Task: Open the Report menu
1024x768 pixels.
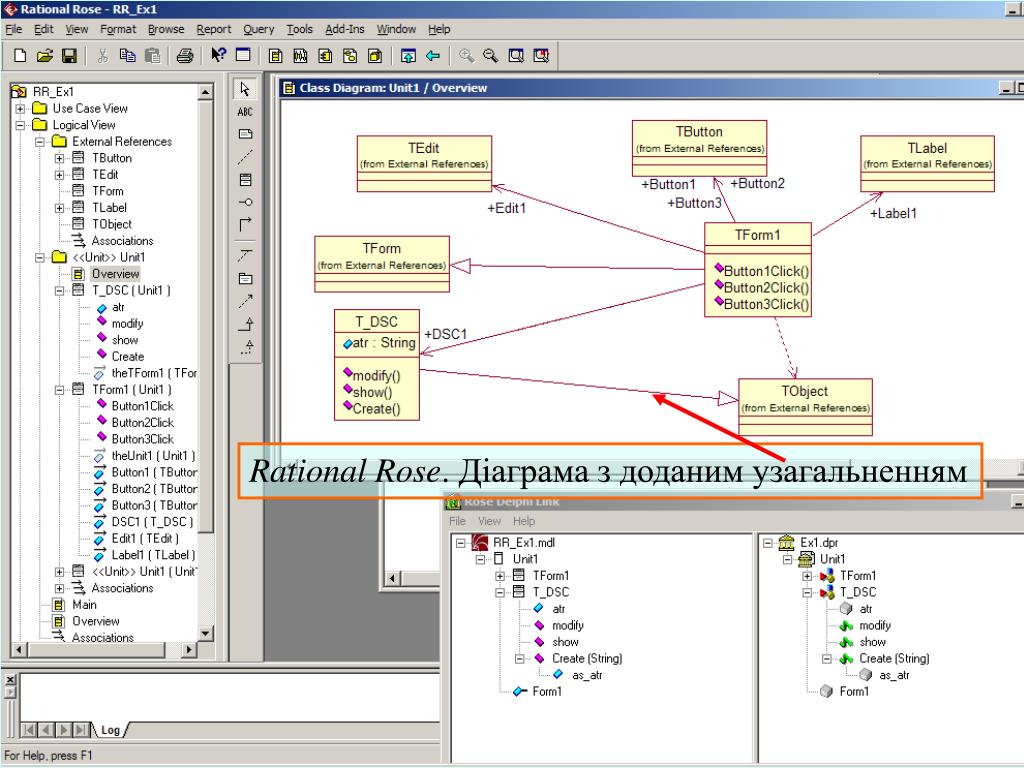Action: point(214,29)
